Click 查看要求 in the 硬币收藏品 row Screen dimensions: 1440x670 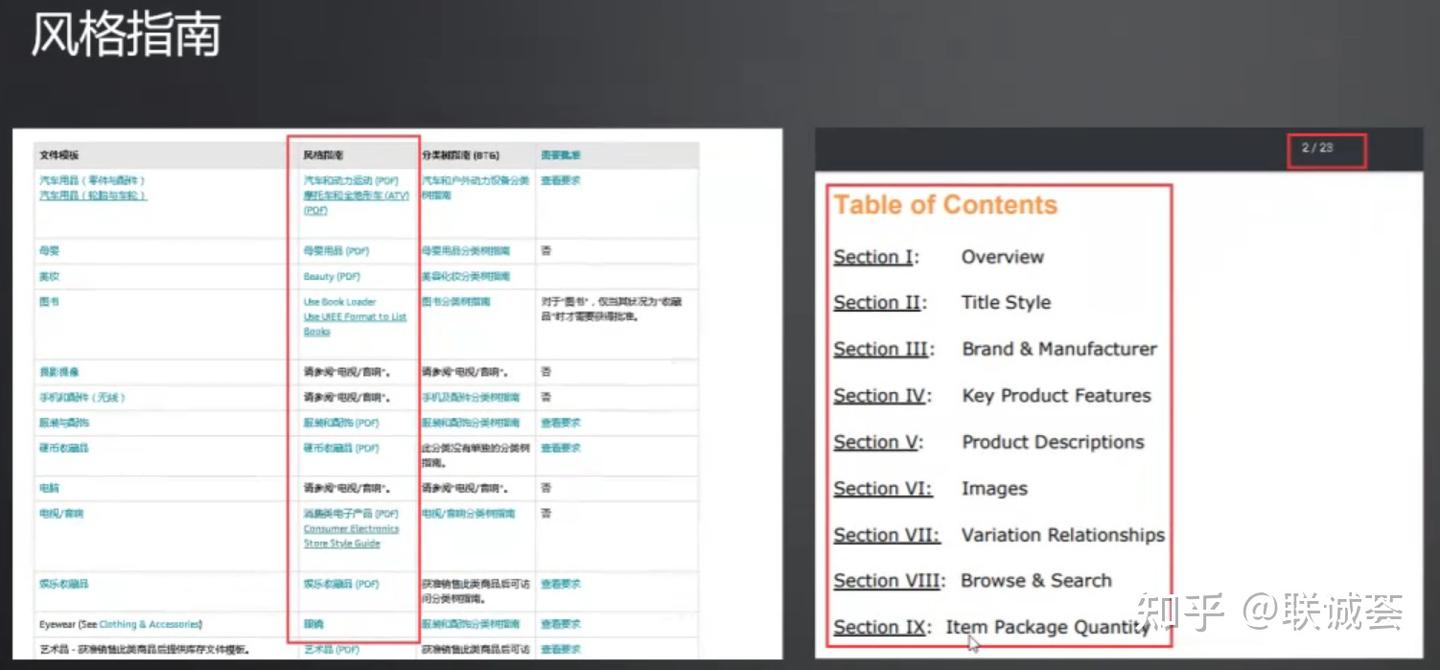click(x=560, y=448)
